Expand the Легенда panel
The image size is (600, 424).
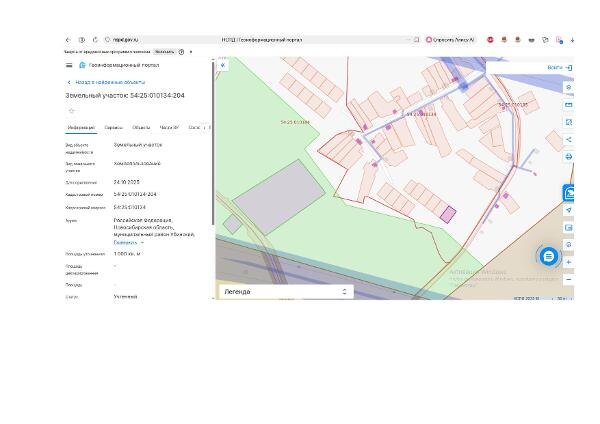pos(286,292)
